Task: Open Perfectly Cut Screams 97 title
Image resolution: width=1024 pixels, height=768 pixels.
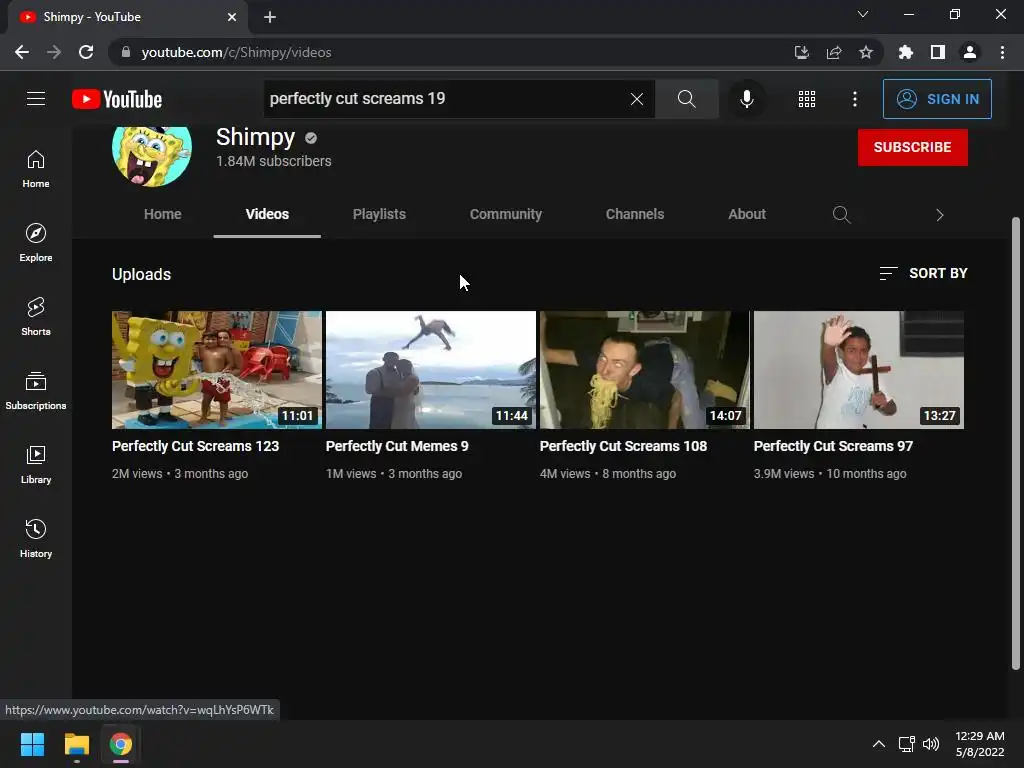Action: click(833, 446)
